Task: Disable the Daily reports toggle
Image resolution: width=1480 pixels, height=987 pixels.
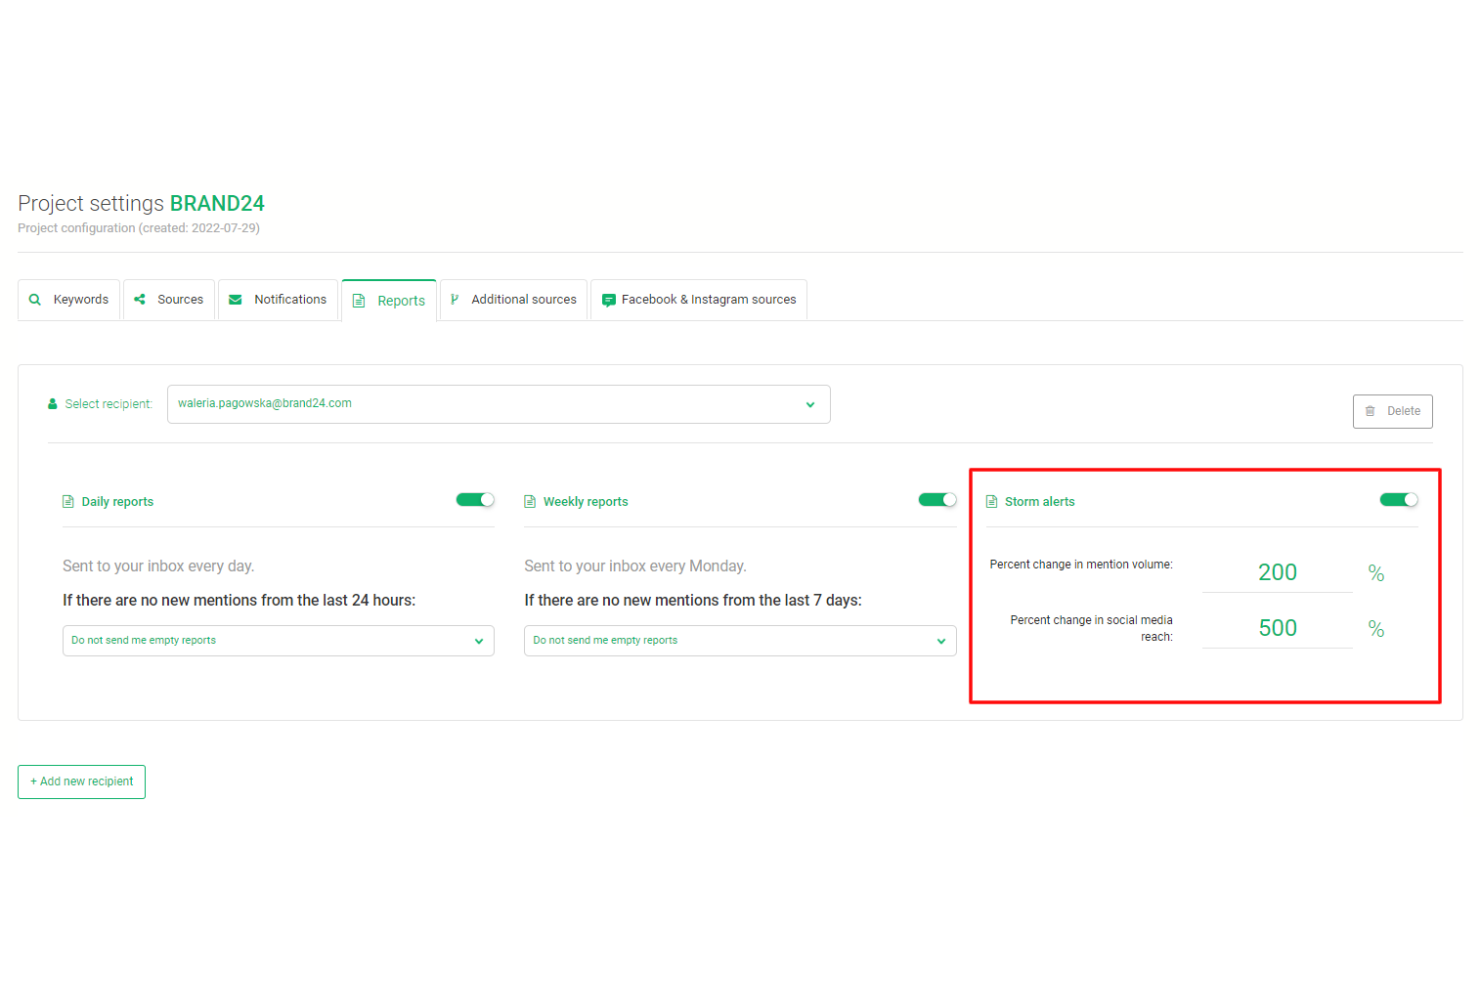Action: click(x=474, y=499)
